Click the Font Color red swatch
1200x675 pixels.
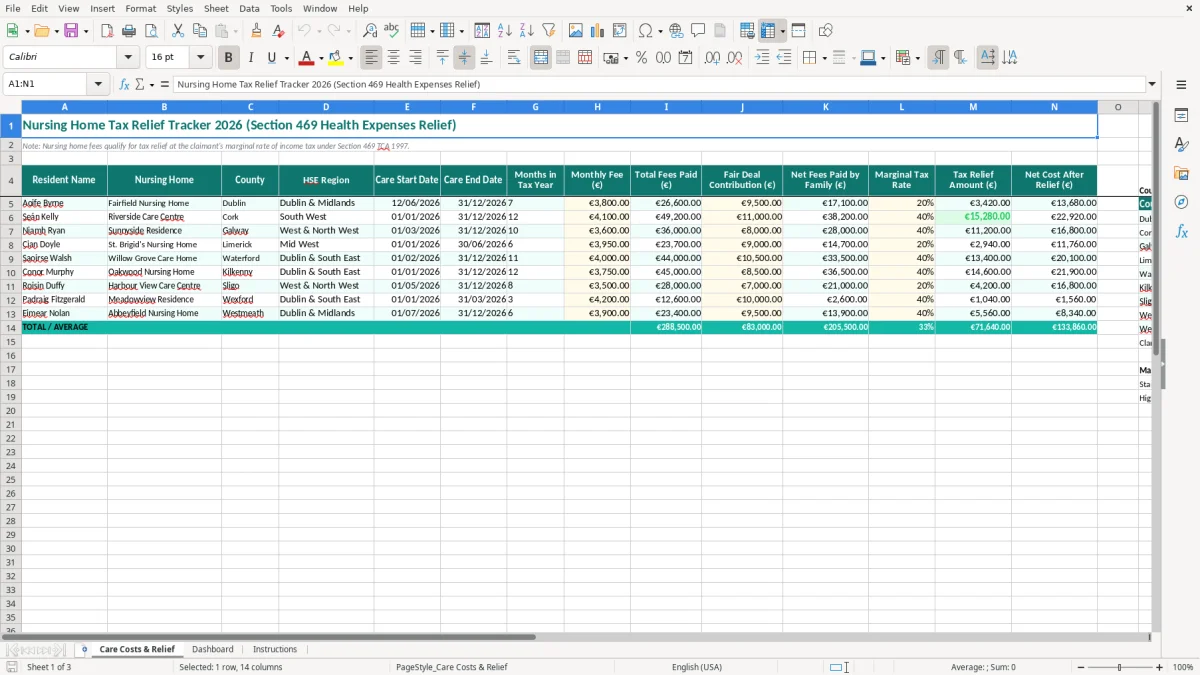click(307, 58)
